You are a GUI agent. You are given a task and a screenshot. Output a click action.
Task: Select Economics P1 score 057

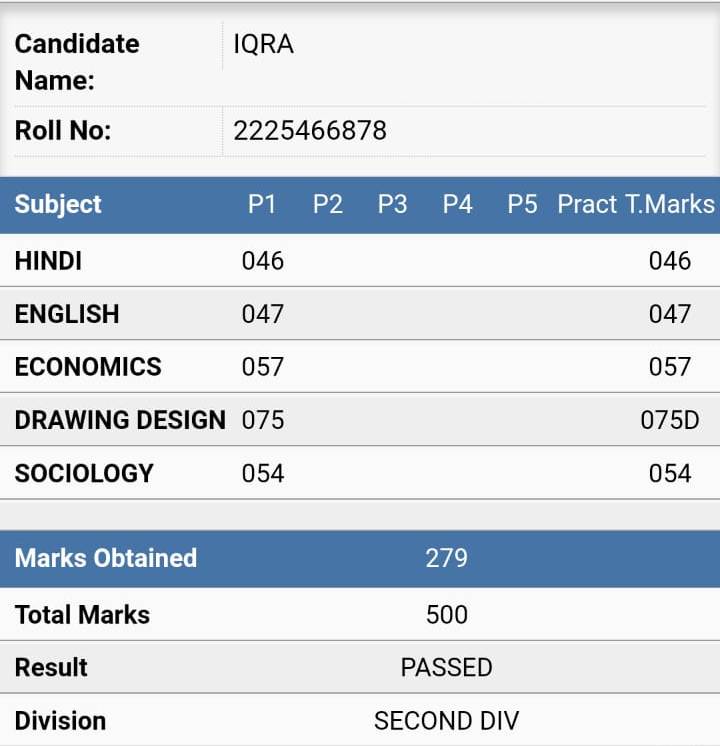pyautogui.click(x=263, y=367)
